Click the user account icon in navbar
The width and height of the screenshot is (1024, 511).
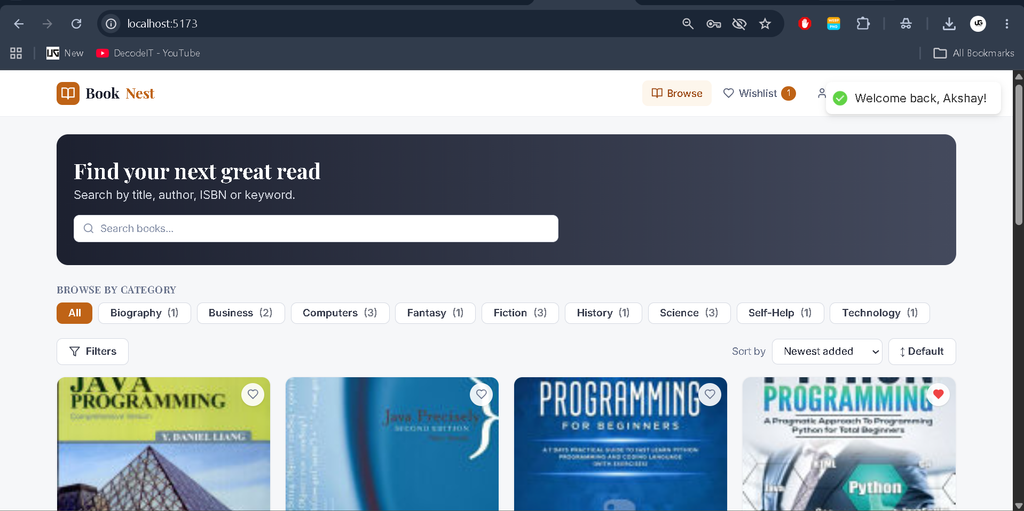click(x=822, y=93)
